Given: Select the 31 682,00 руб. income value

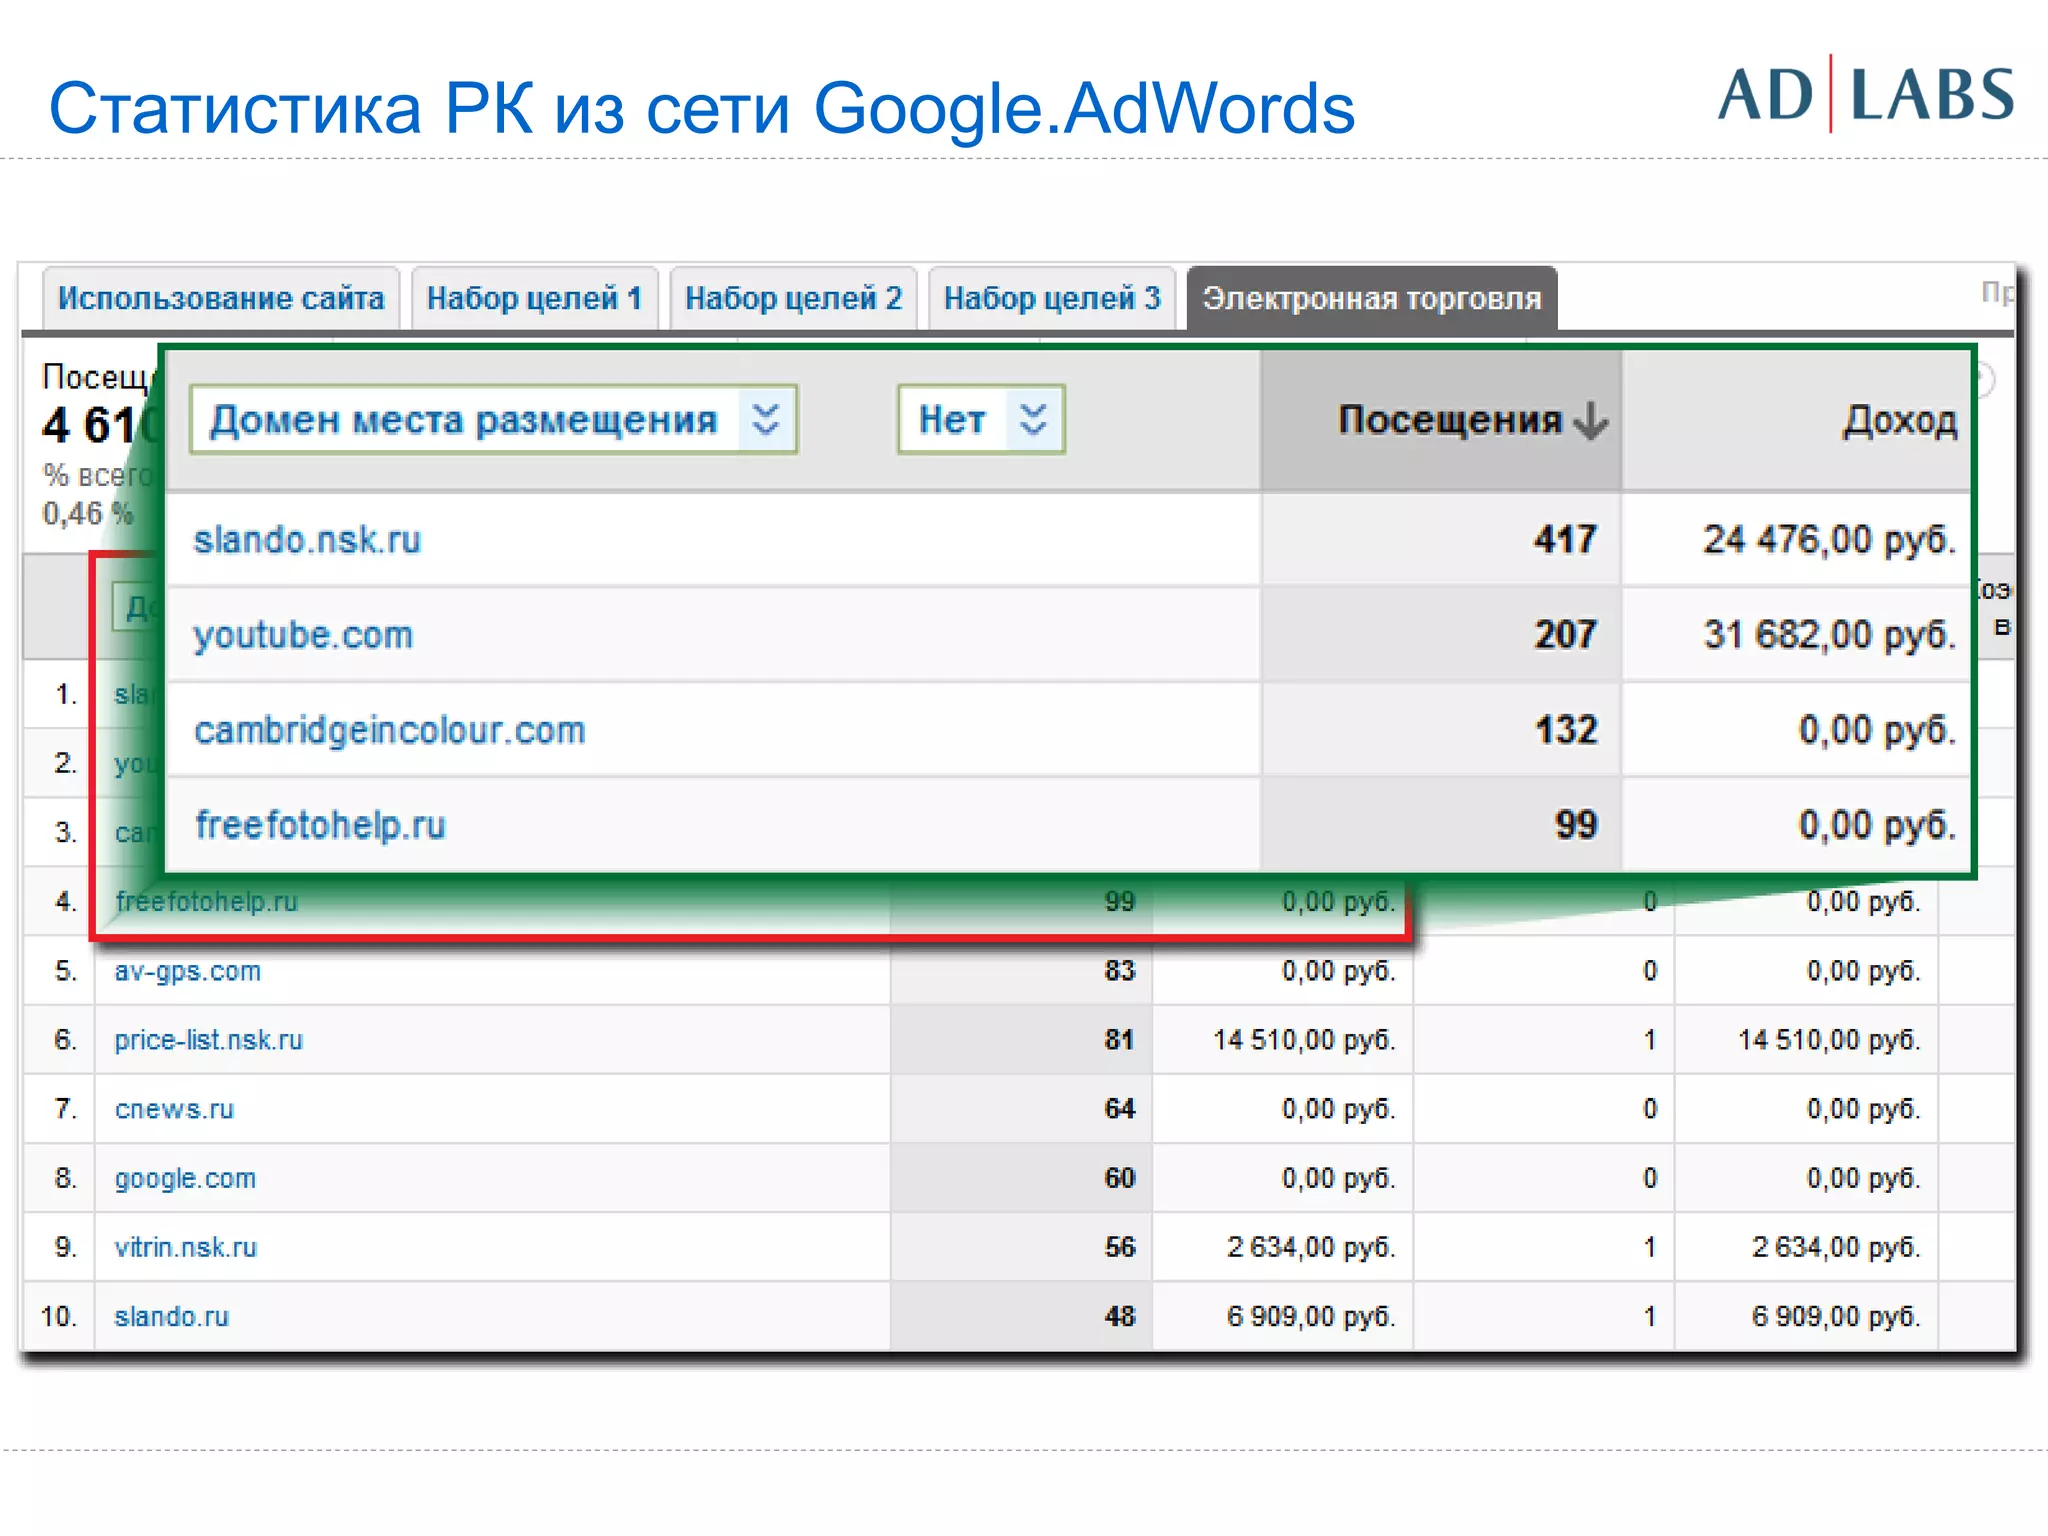Looking at the screenshot, I should click(1829, 635).
